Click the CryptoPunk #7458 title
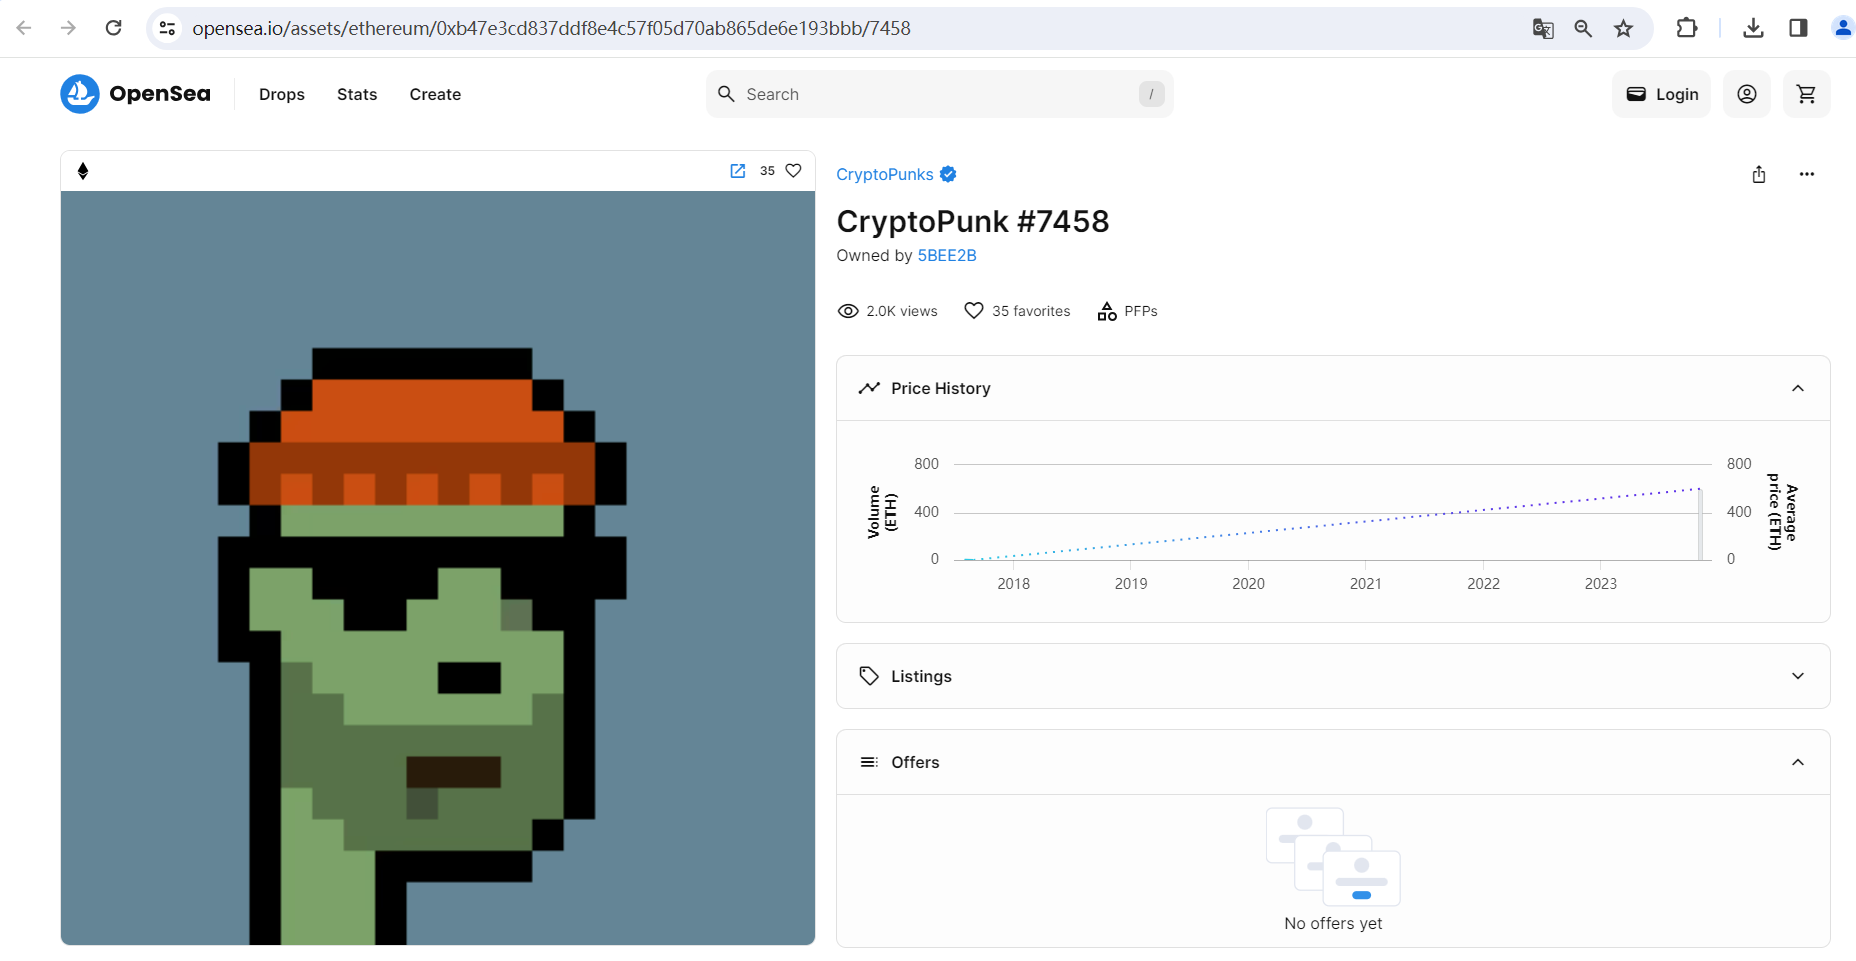1856x961 pixels. pyautogui.click(x=973, y=221)
